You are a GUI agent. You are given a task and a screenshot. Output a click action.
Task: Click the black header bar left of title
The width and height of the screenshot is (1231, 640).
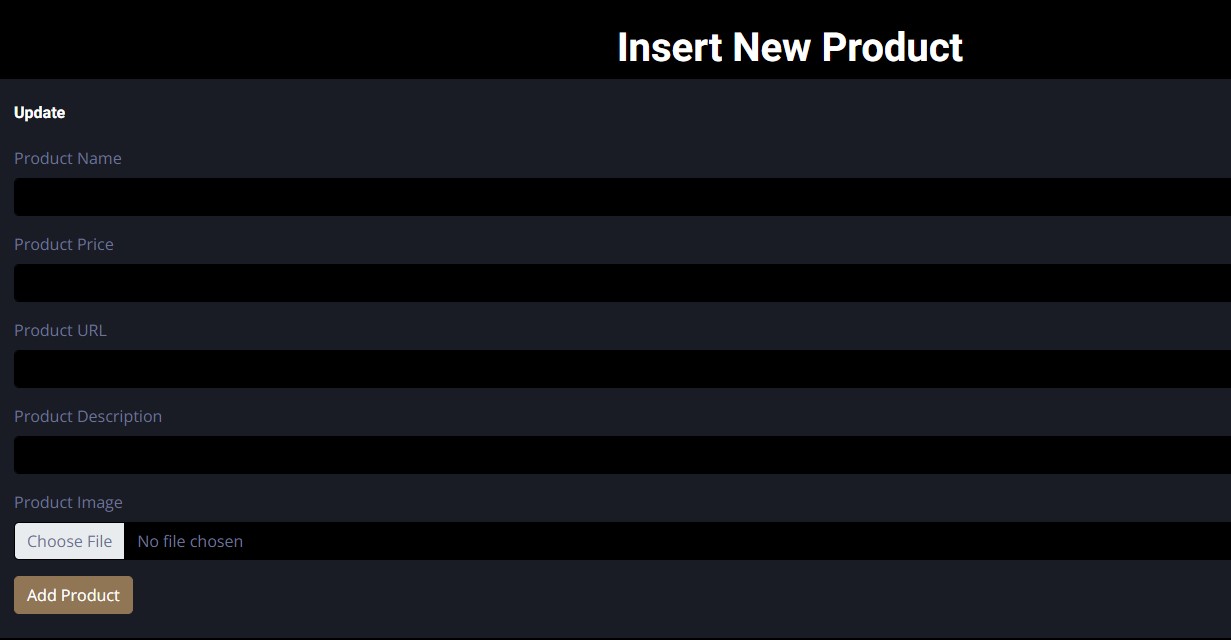[x=300, y=40]
